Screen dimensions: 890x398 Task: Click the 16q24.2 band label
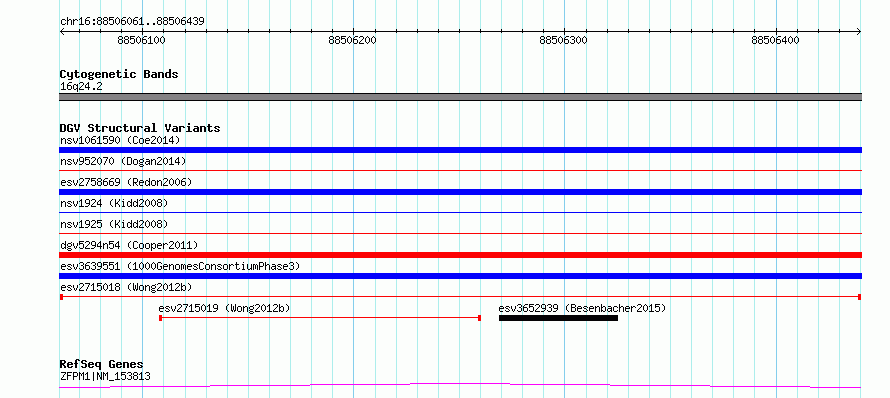(x=81, y=87)
